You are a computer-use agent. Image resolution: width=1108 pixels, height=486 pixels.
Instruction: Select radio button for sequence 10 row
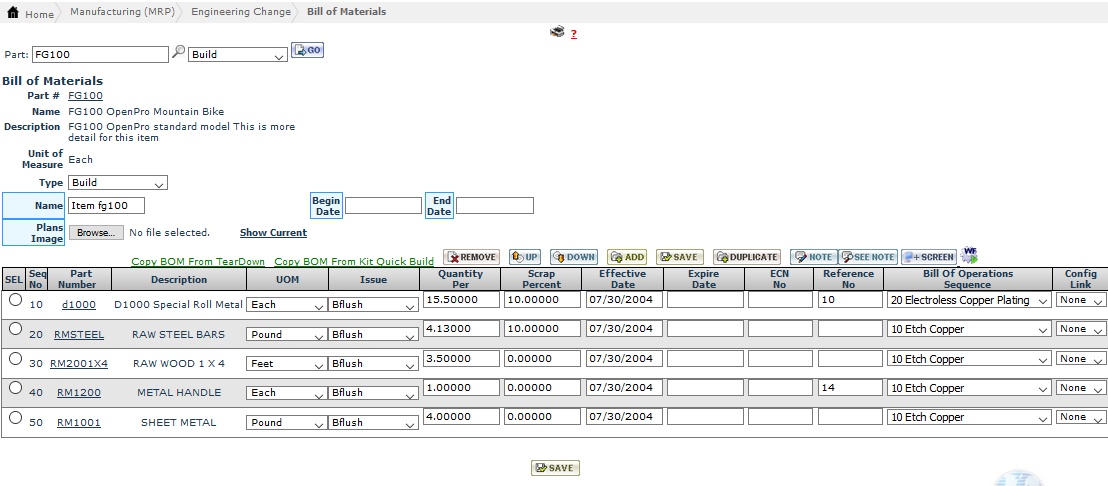pyautogui.click(x=15, y=300)
